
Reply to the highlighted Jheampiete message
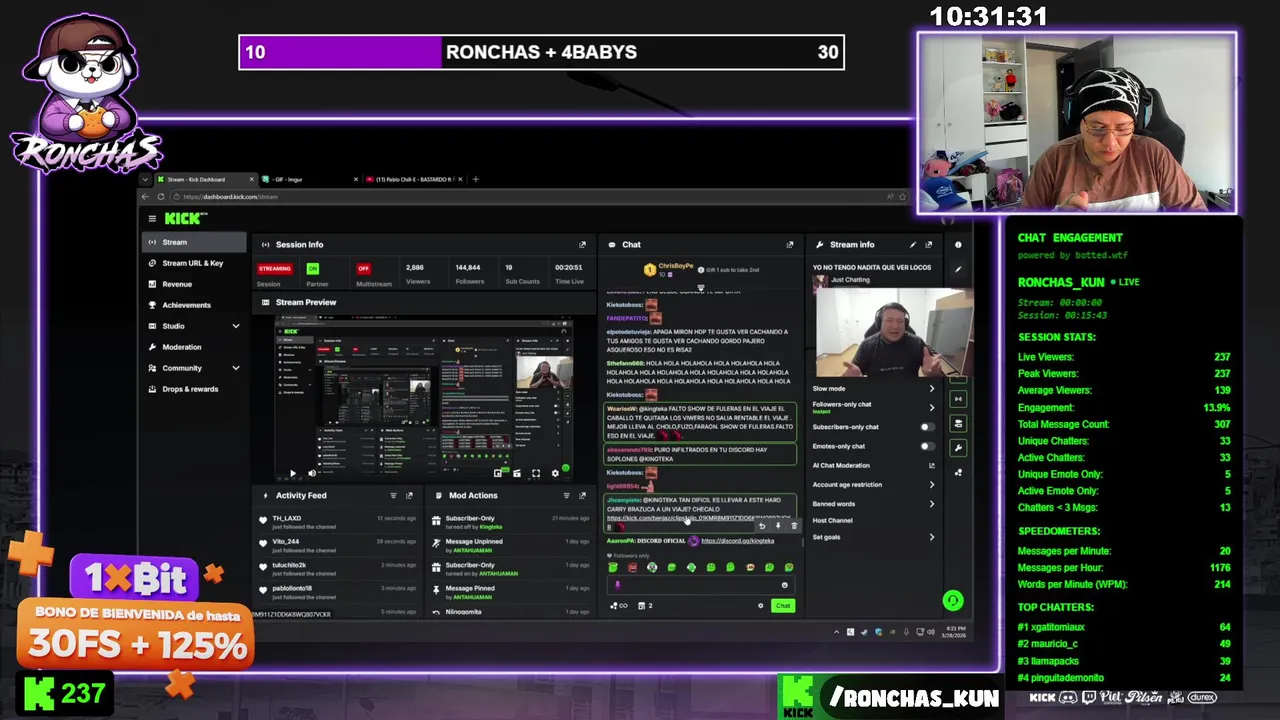762,526
